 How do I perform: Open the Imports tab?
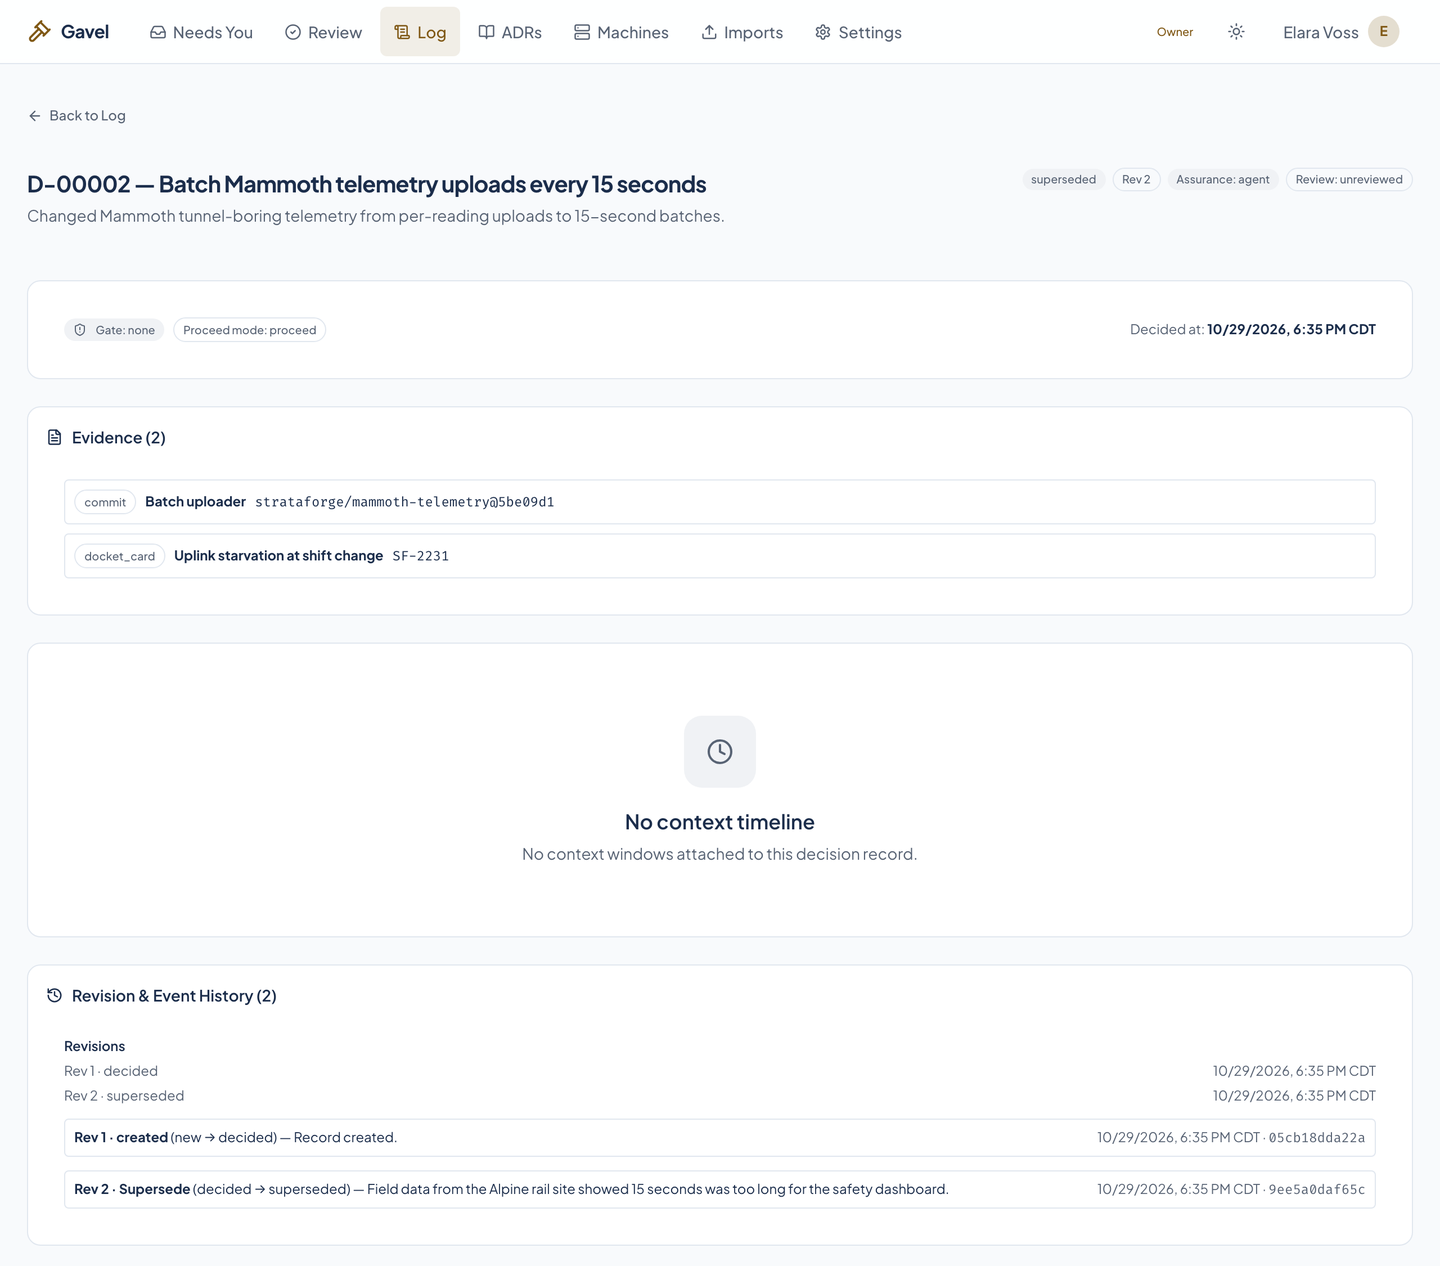[742, 32]
